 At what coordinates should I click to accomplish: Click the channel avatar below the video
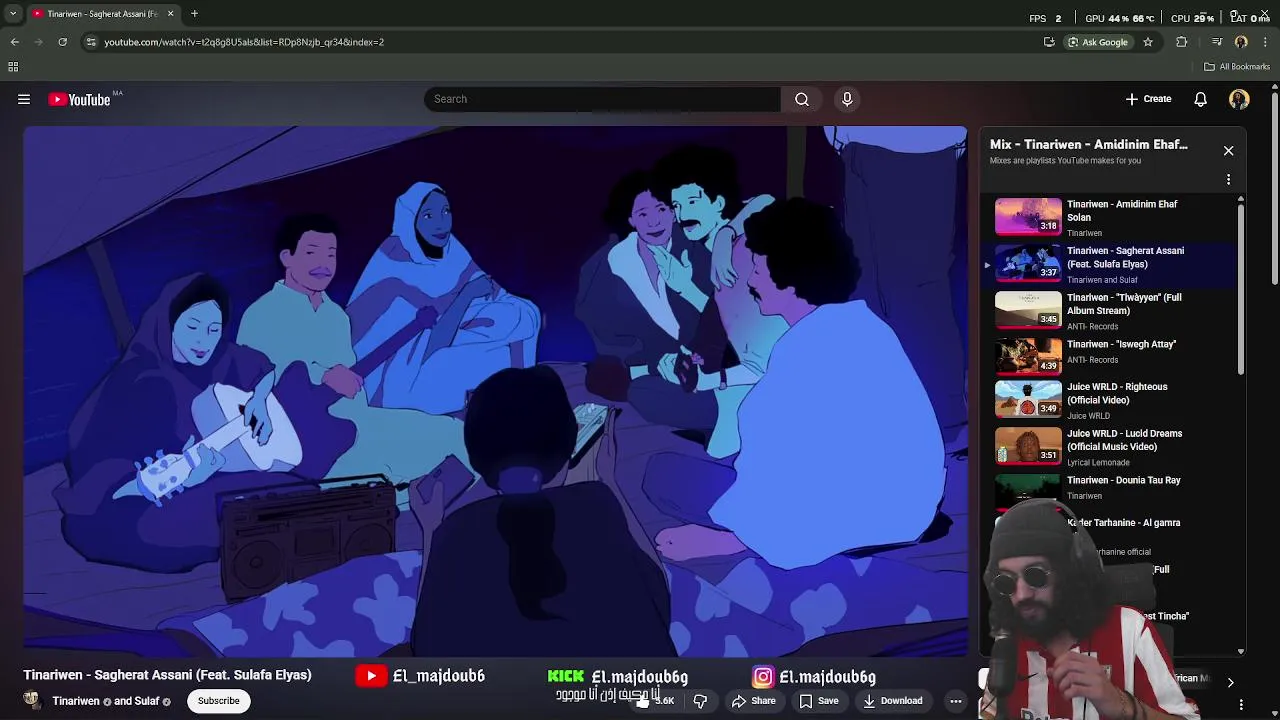(32, 700)
